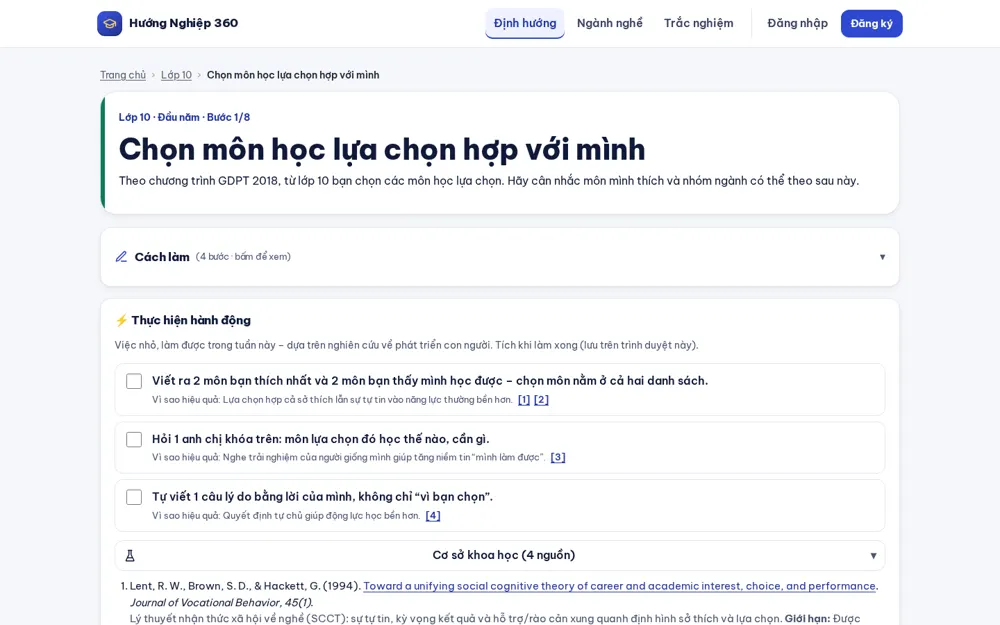Click the flask icon in Cơ sở khoa học
The height and width of the screenshot is (625, 1000).
pyautogui.click(x=130, y=555)
